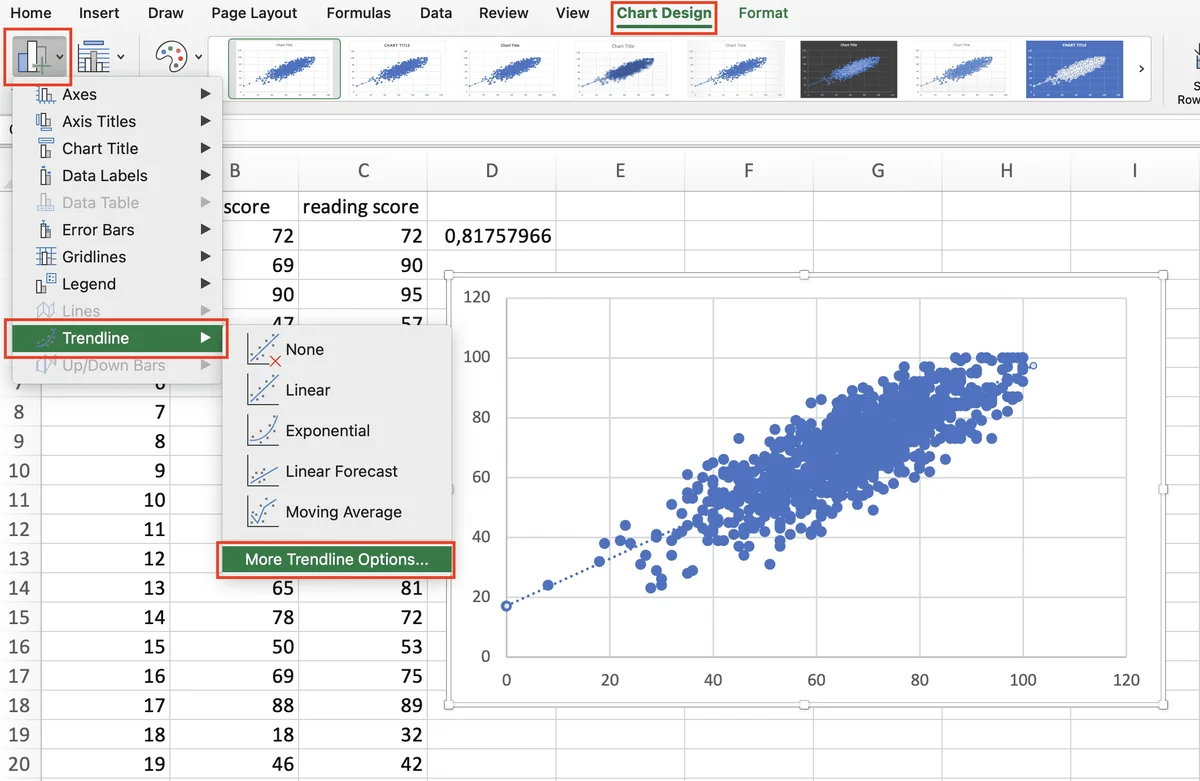Open the Legend submenu
Viewport: 1200px width, 781px height.
117,284
